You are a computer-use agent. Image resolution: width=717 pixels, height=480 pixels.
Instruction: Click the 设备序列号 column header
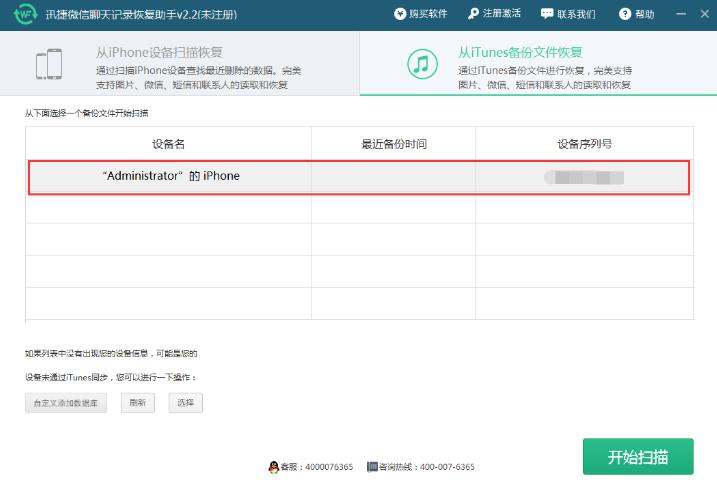(x=584, y=144)
